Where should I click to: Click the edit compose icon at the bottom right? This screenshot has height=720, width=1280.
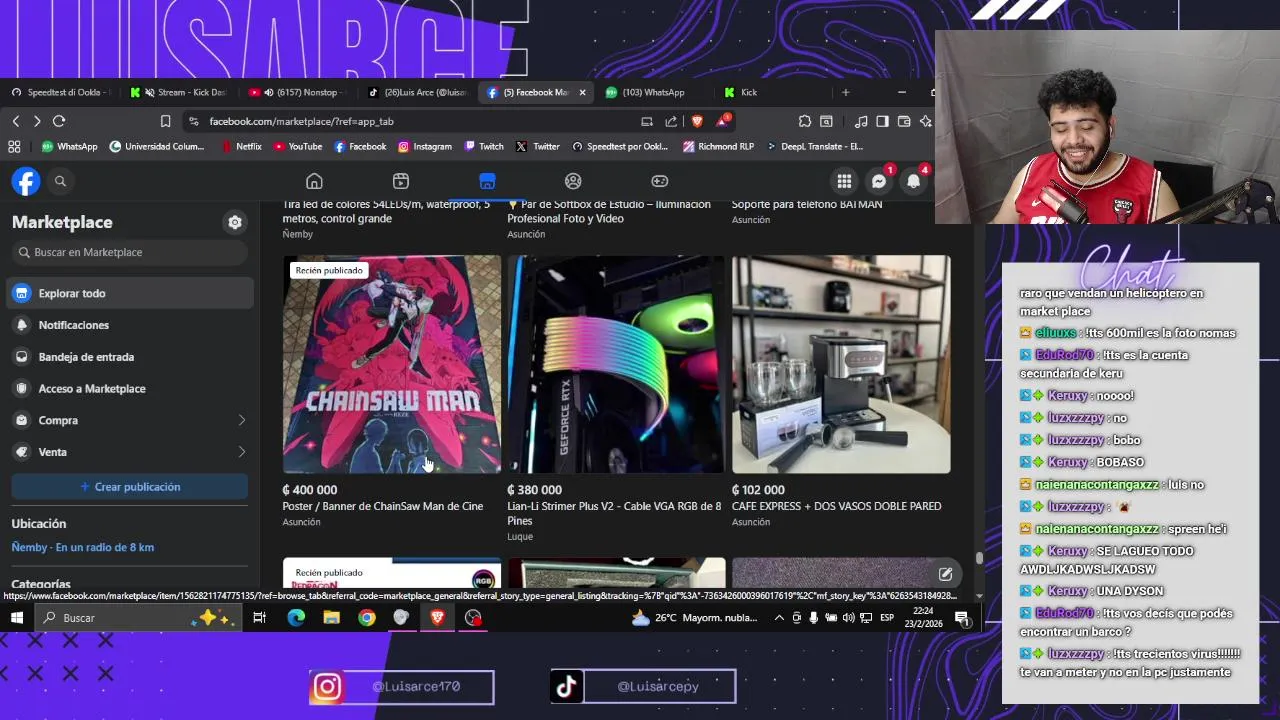pos(945,574)
